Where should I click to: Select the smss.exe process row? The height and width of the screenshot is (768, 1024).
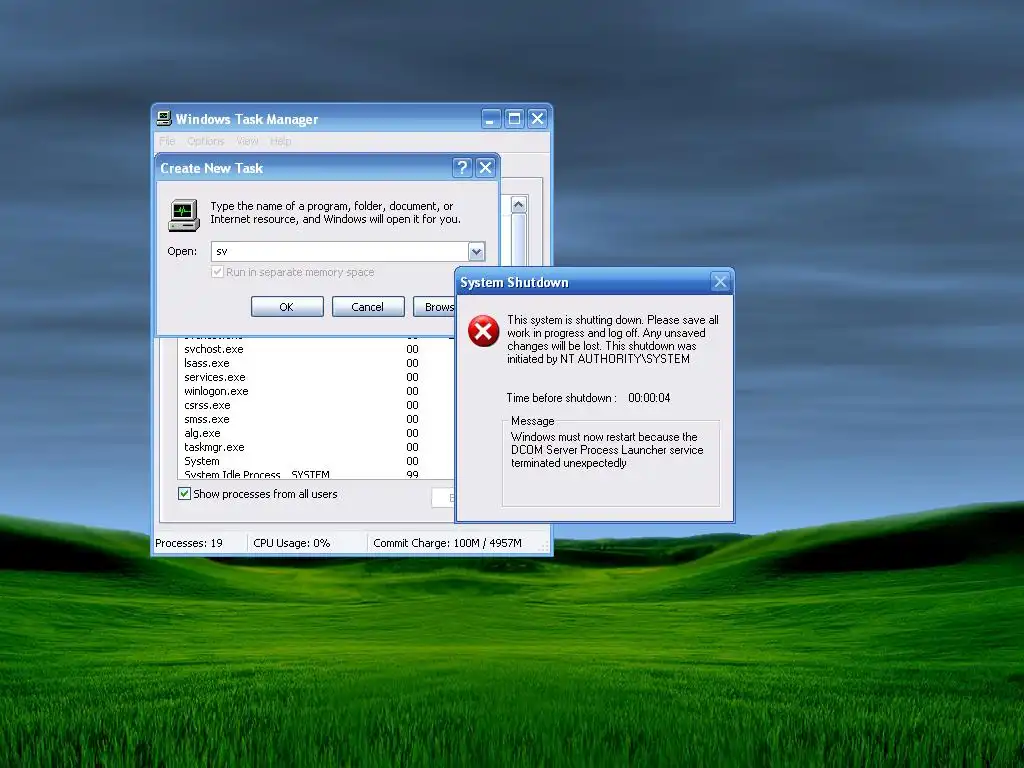pos(317,419)
